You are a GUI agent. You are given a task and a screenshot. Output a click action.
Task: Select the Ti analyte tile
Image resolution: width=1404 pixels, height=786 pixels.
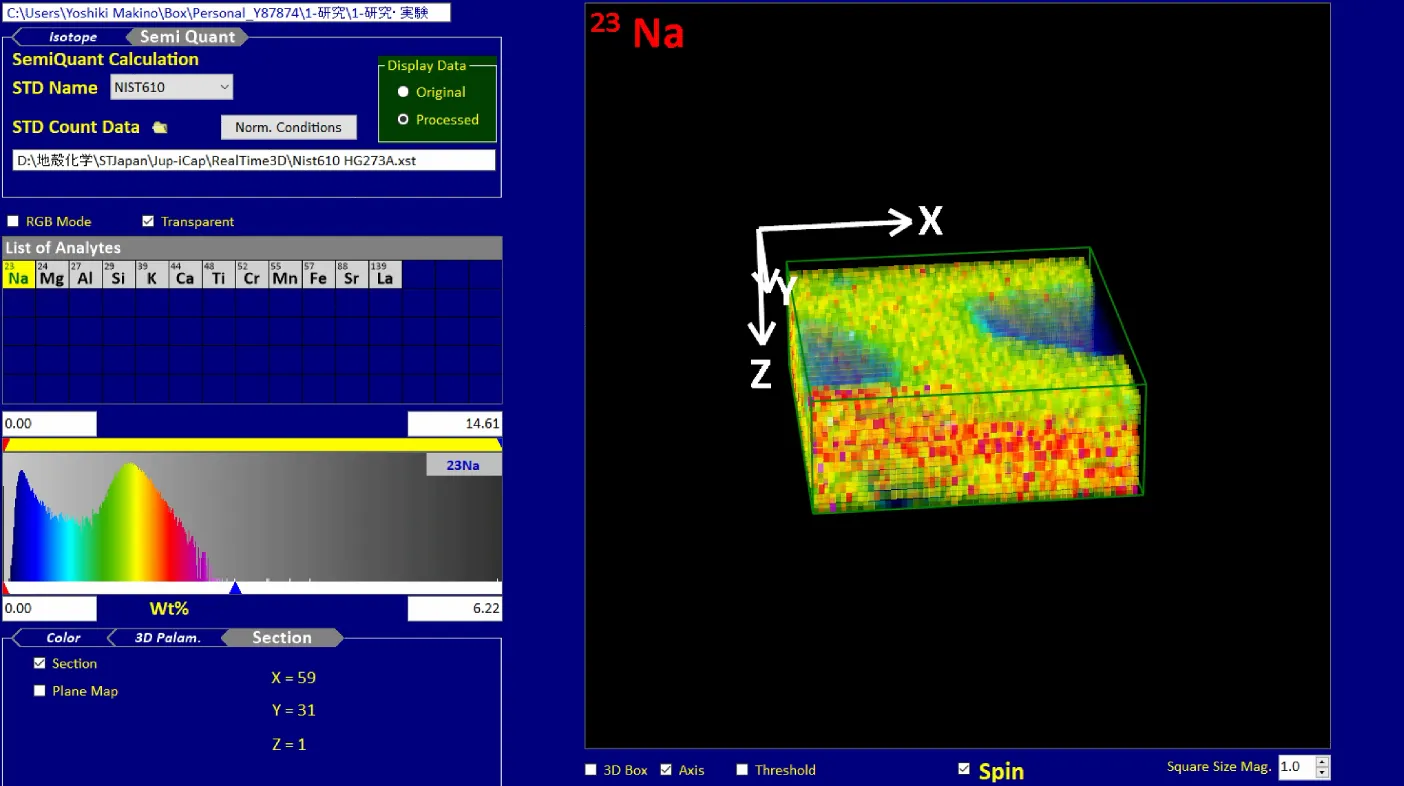pos(218,275)
